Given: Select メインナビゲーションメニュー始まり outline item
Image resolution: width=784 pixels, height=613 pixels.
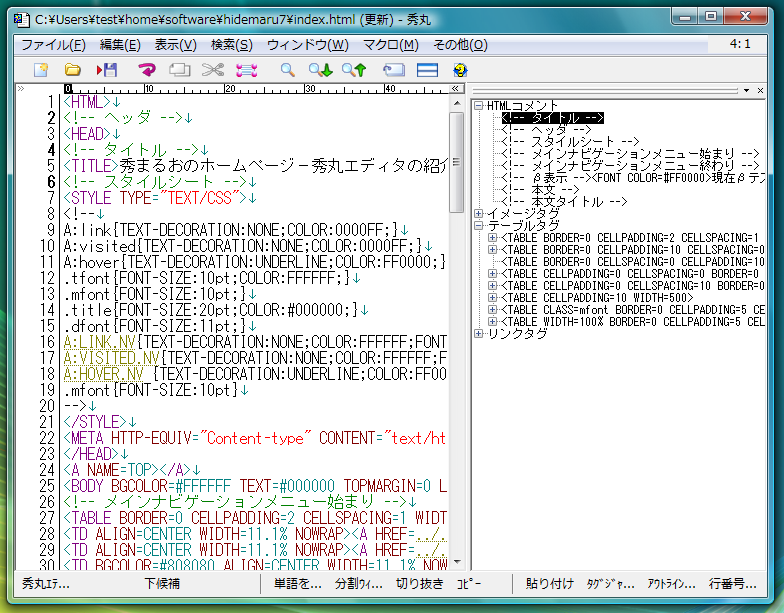Looking at the screenshot, I should [x=630, y=154].
